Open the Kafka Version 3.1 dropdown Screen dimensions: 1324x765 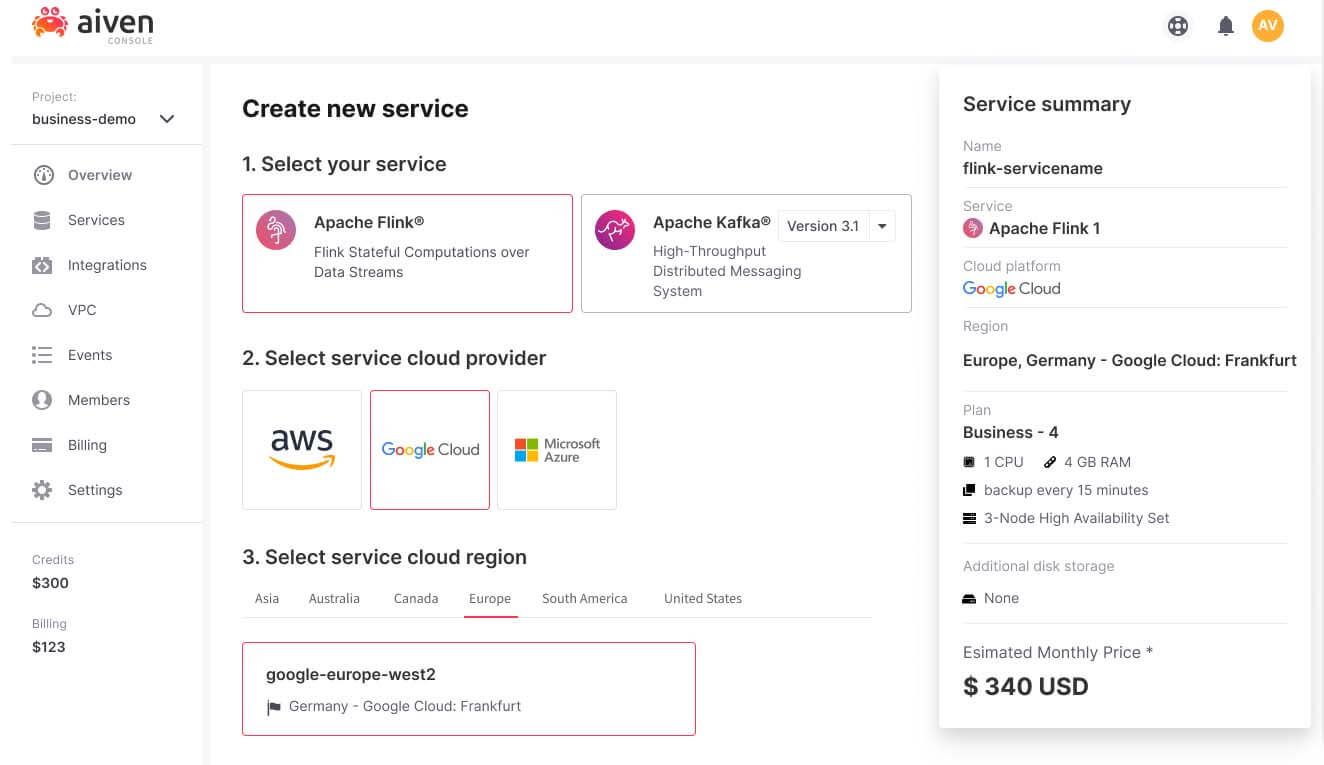(x=836, y=226)
